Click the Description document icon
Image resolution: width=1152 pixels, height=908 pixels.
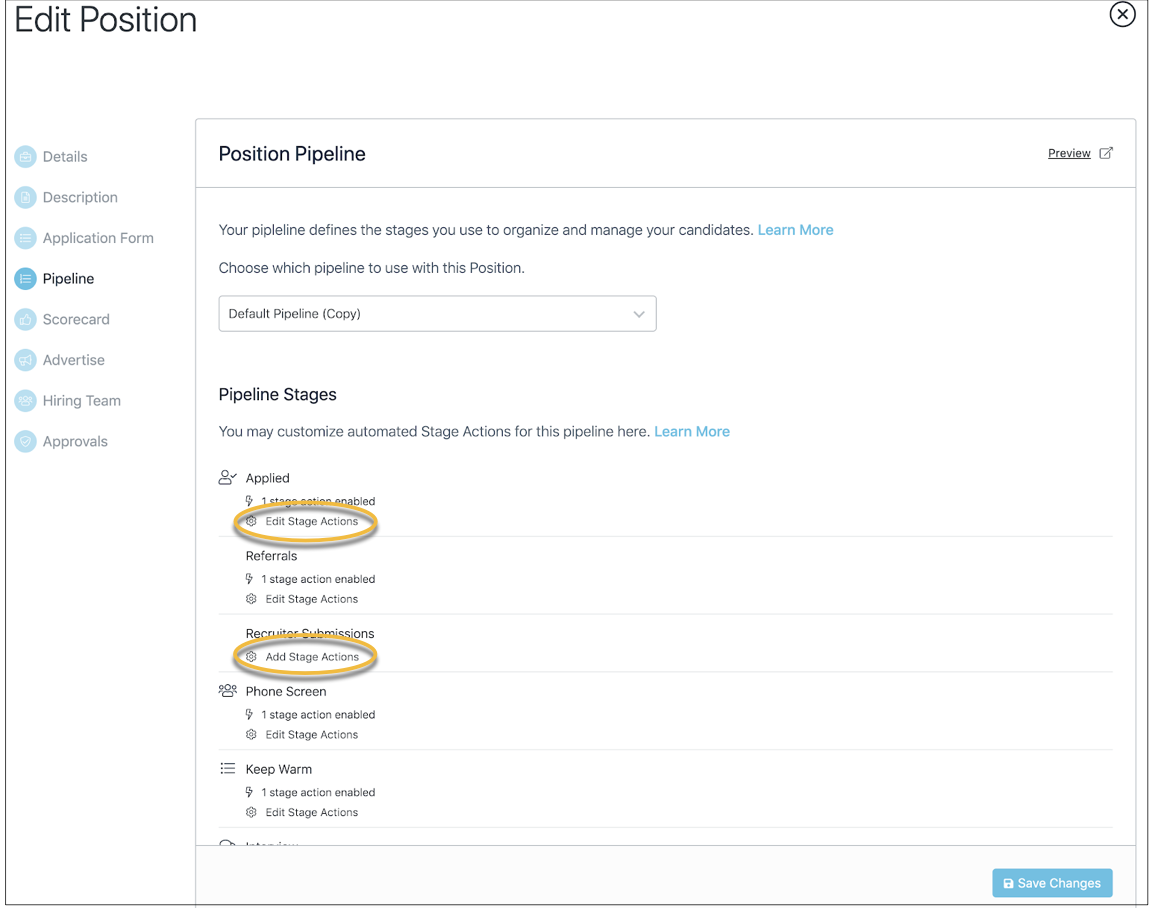(x=25, y=197)
